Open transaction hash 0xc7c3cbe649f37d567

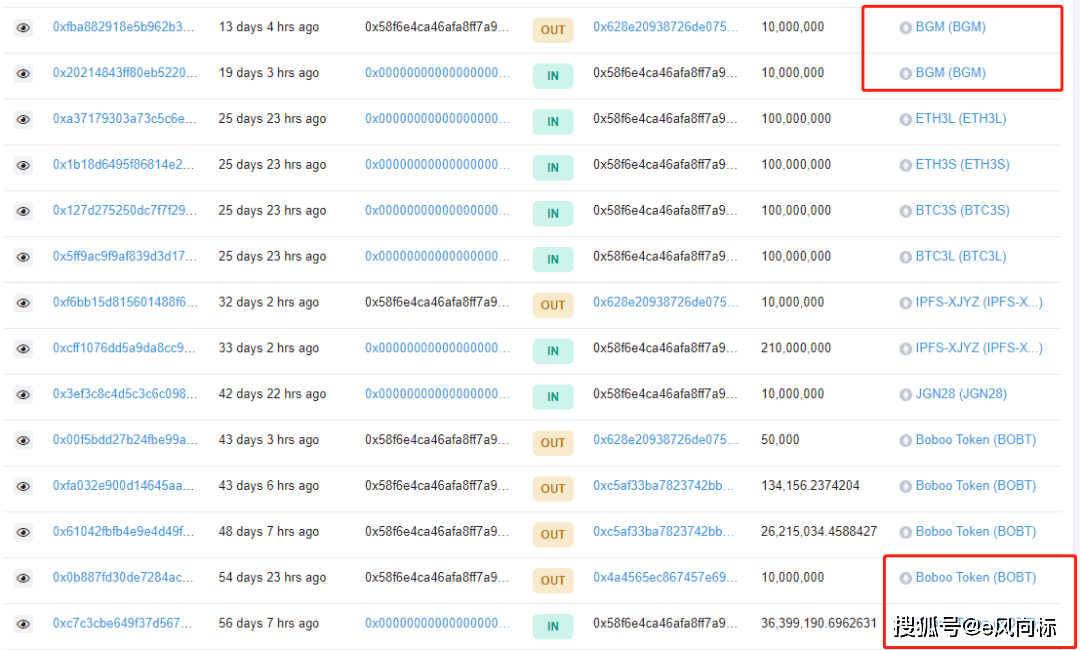point(125,623)
